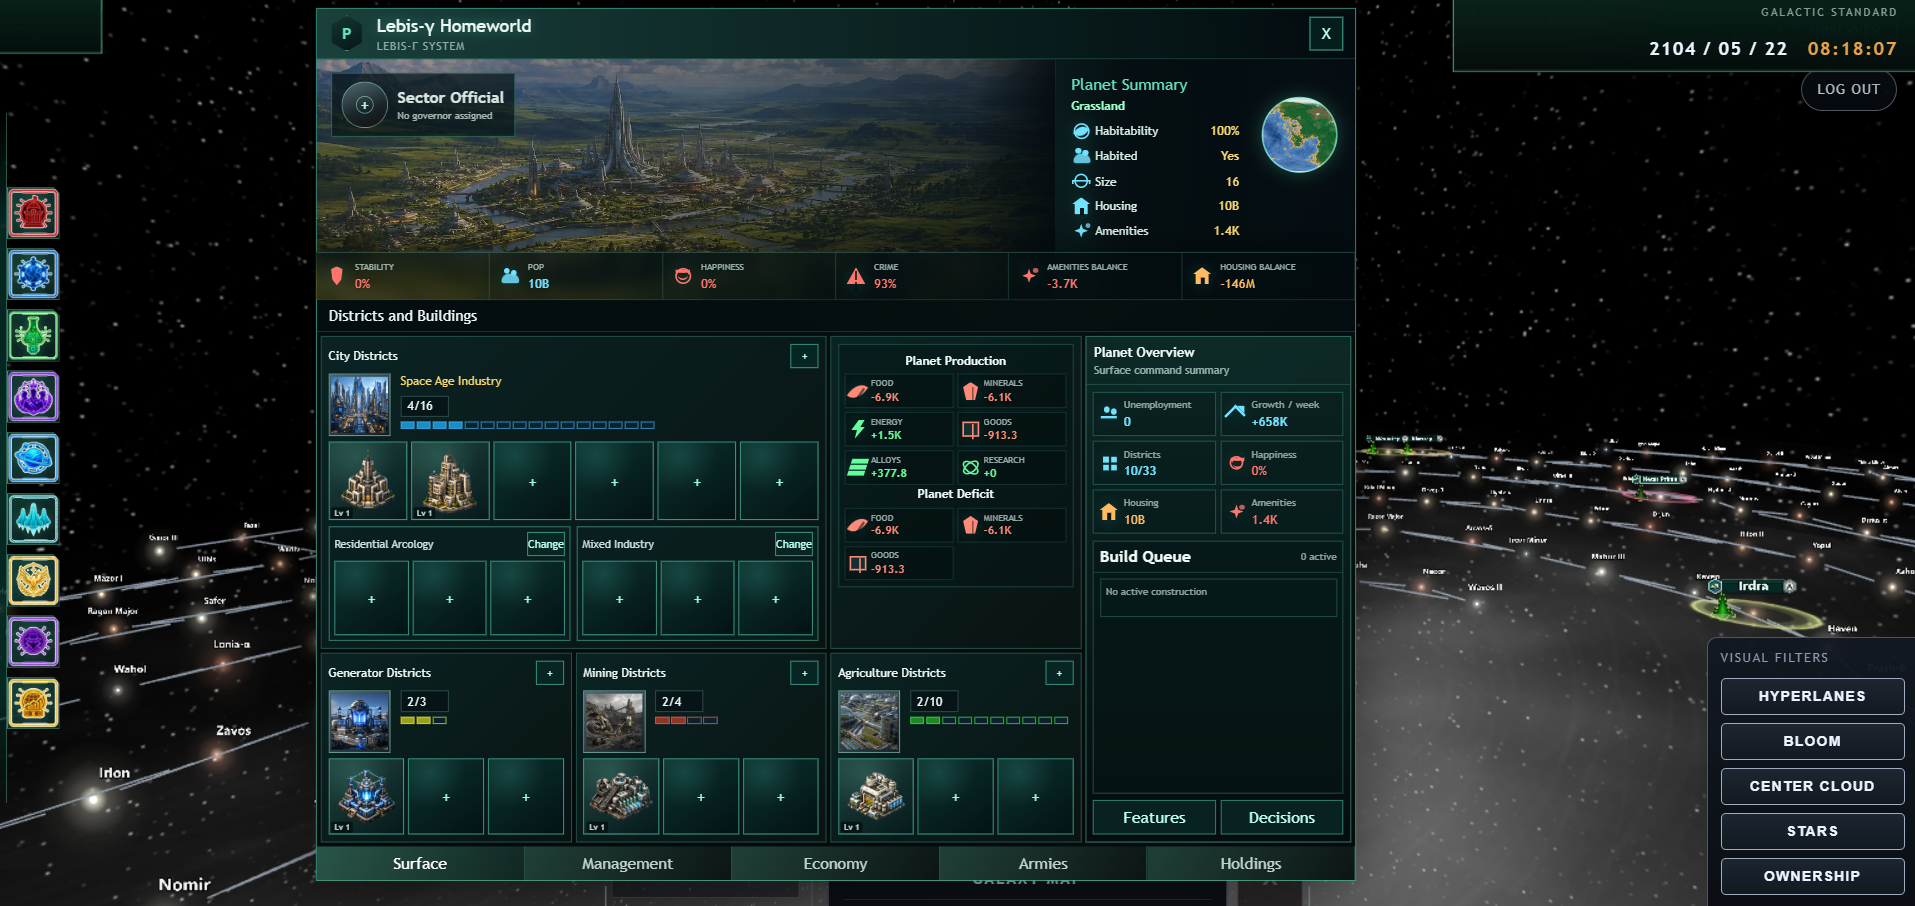Click the City Districts 4/16 progress bar

tap(528, 425)
